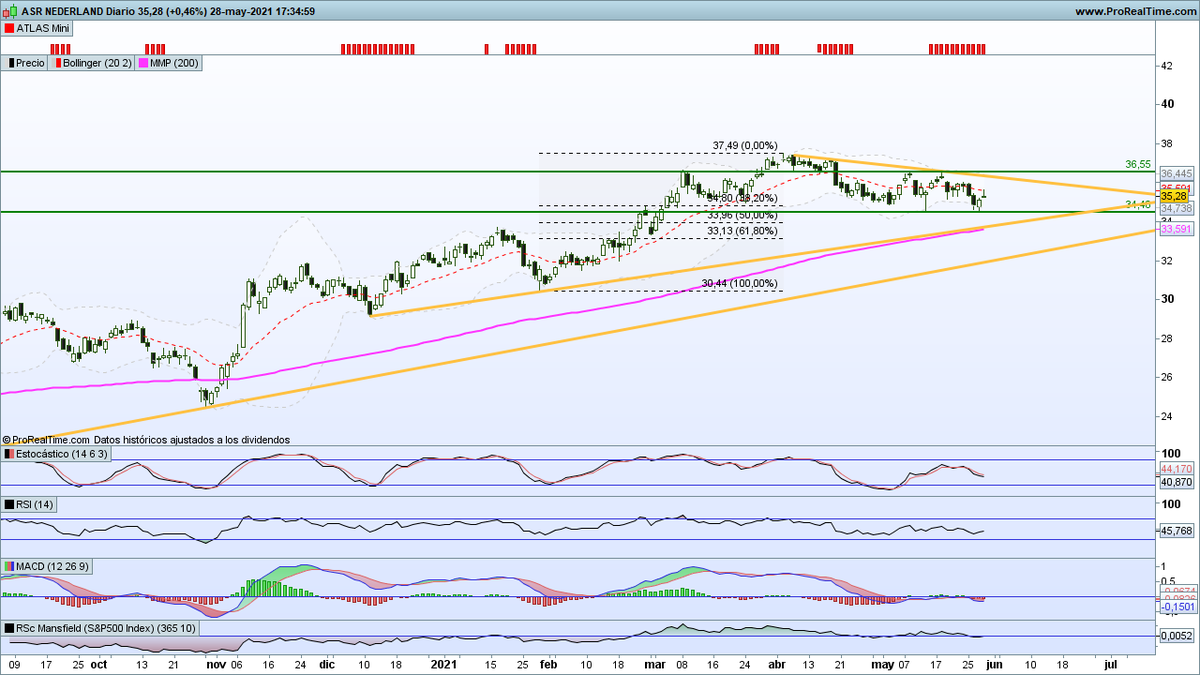Image resolution: width=1200 pixels, height=675 pixels.
Task: Click the 45,768 RSI value tag
Action: coord(1175,531)
